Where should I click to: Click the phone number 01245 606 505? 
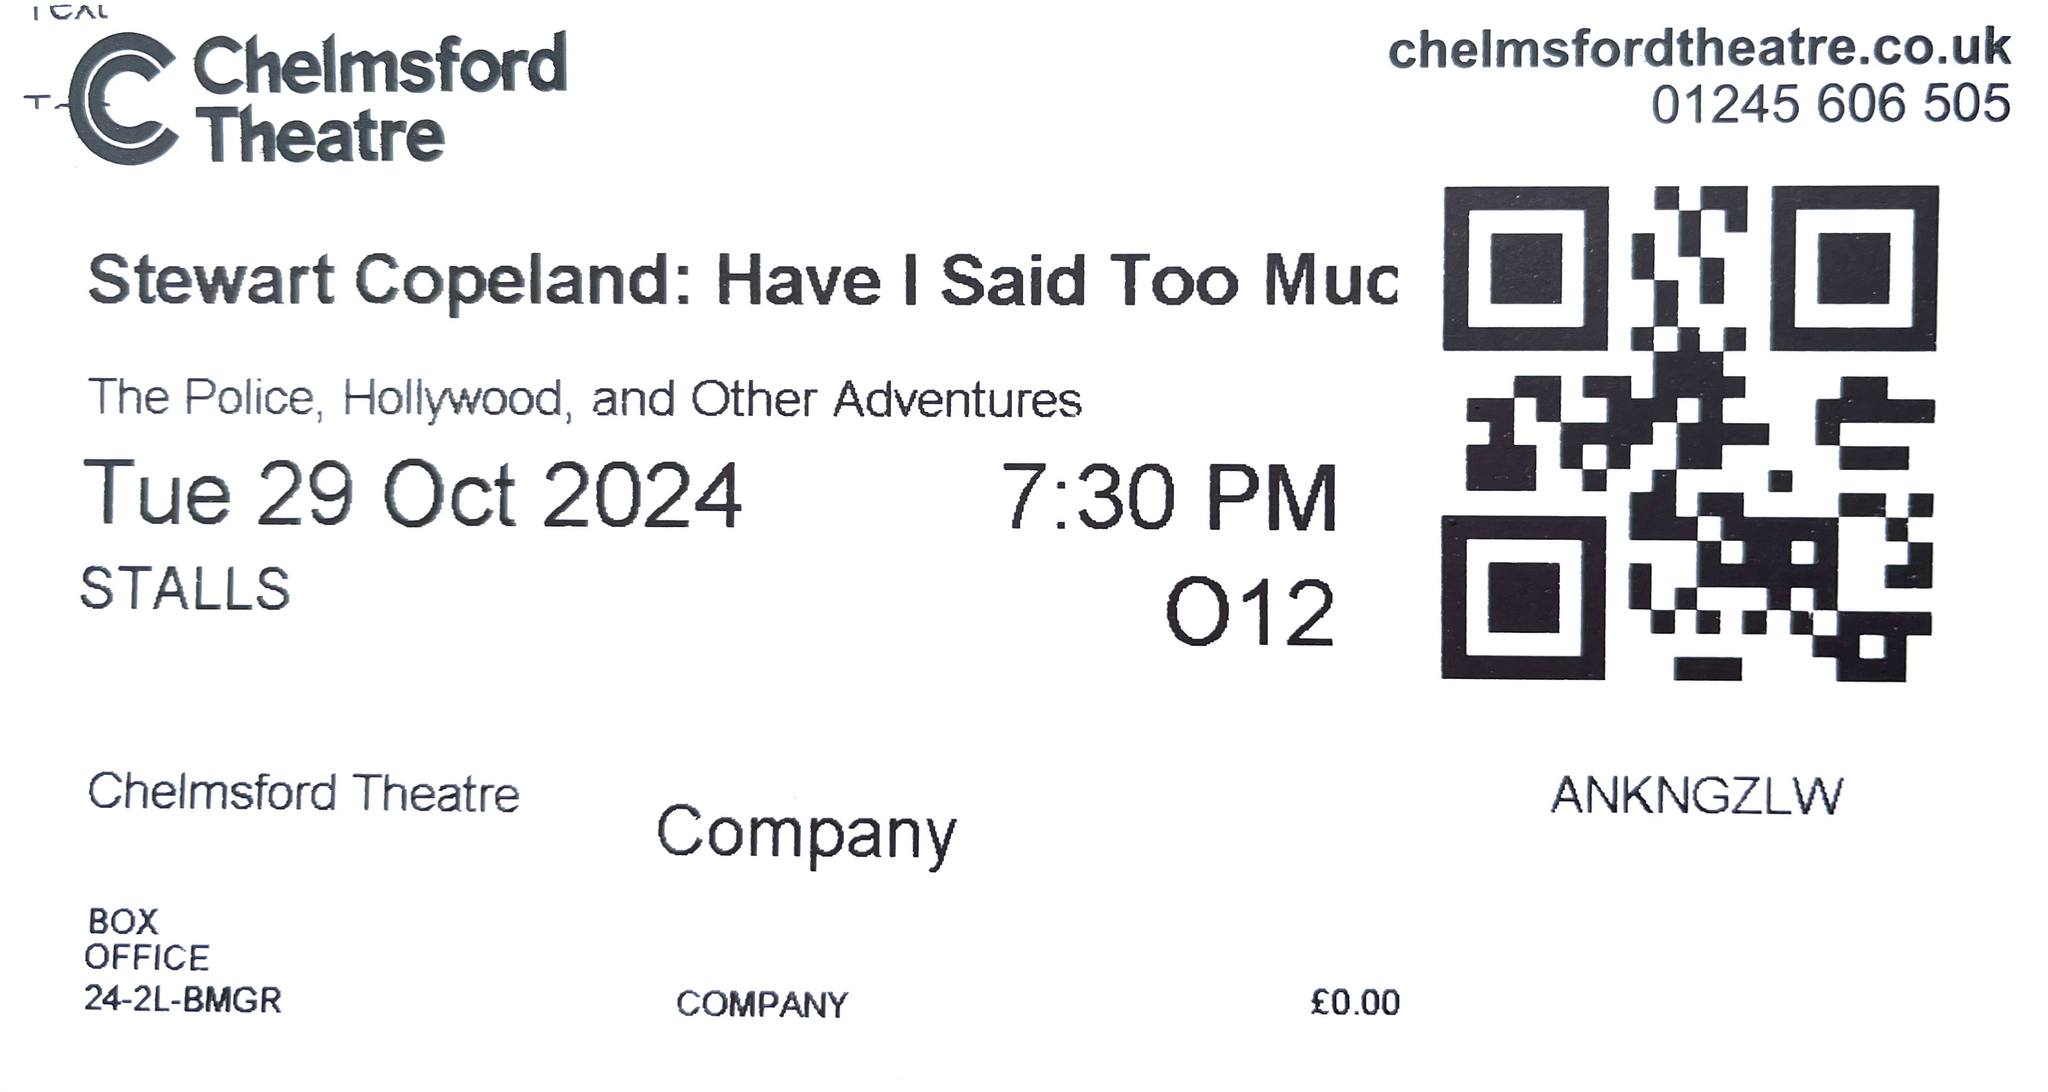pyautogui.click(x=1830, y=104)
